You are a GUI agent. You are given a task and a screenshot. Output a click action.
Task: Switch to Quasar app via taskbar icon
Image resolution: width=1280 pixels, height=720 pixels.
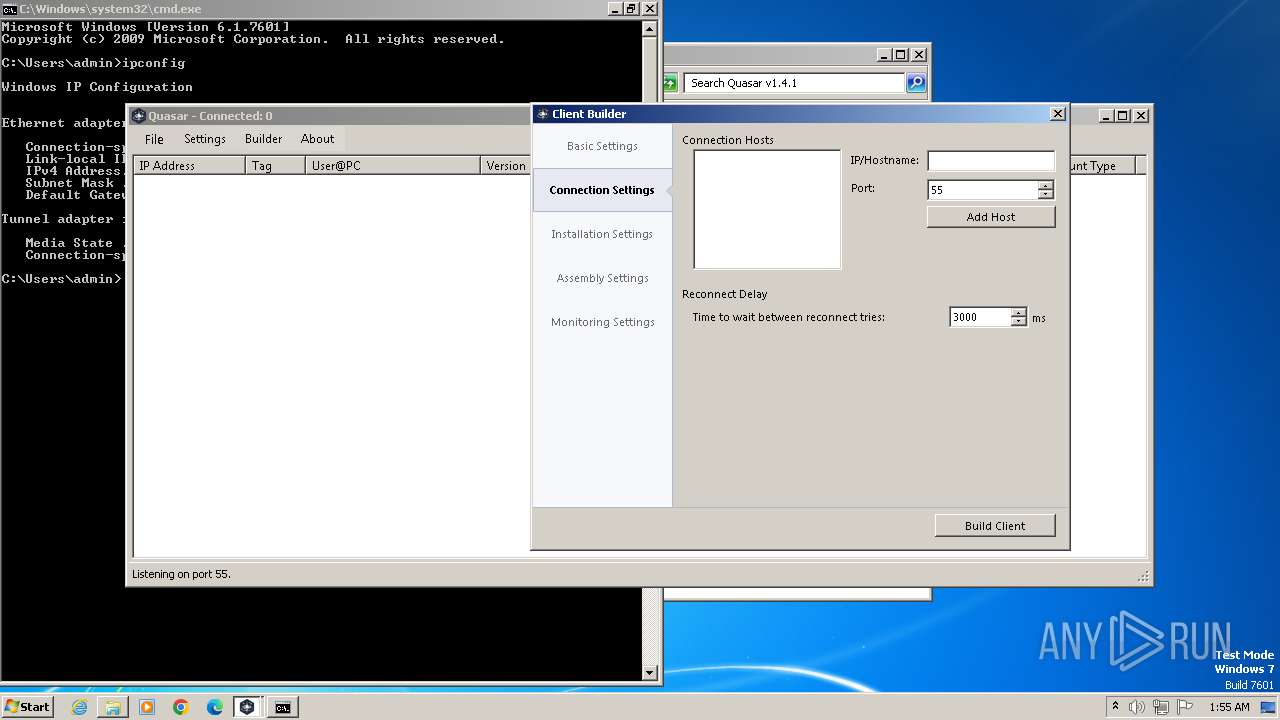click(x=247, y=707)
